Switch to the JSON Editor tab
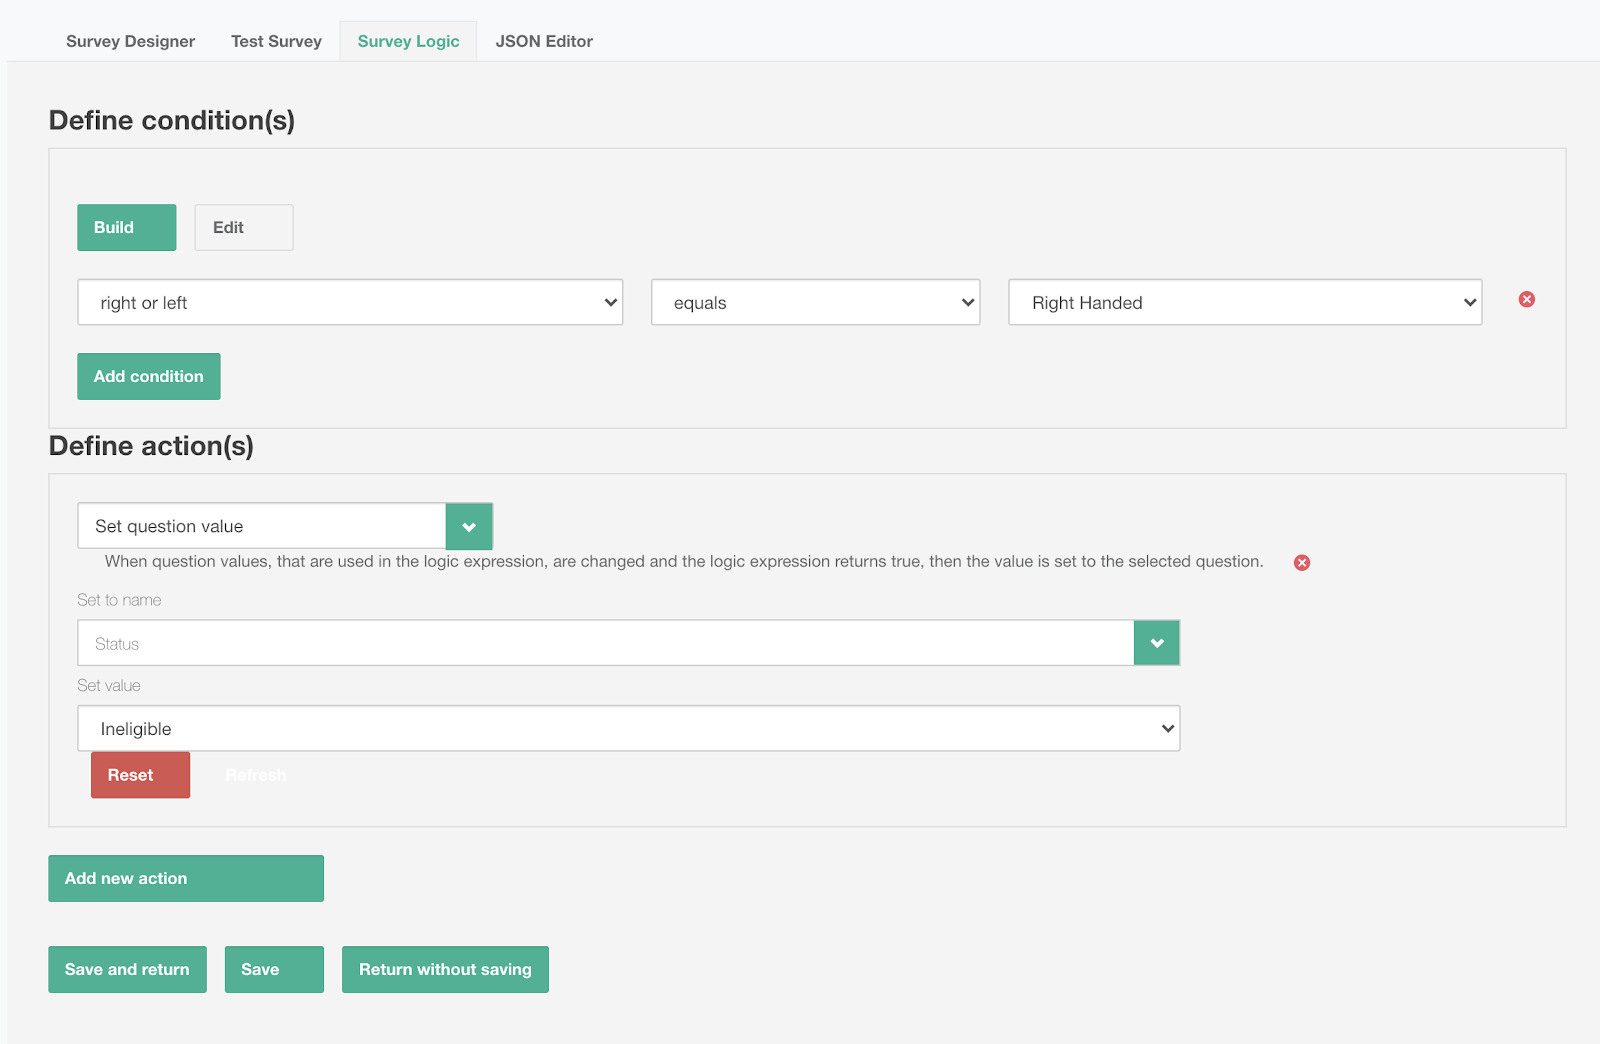The image size is (1600, 1044). [544, 41]
